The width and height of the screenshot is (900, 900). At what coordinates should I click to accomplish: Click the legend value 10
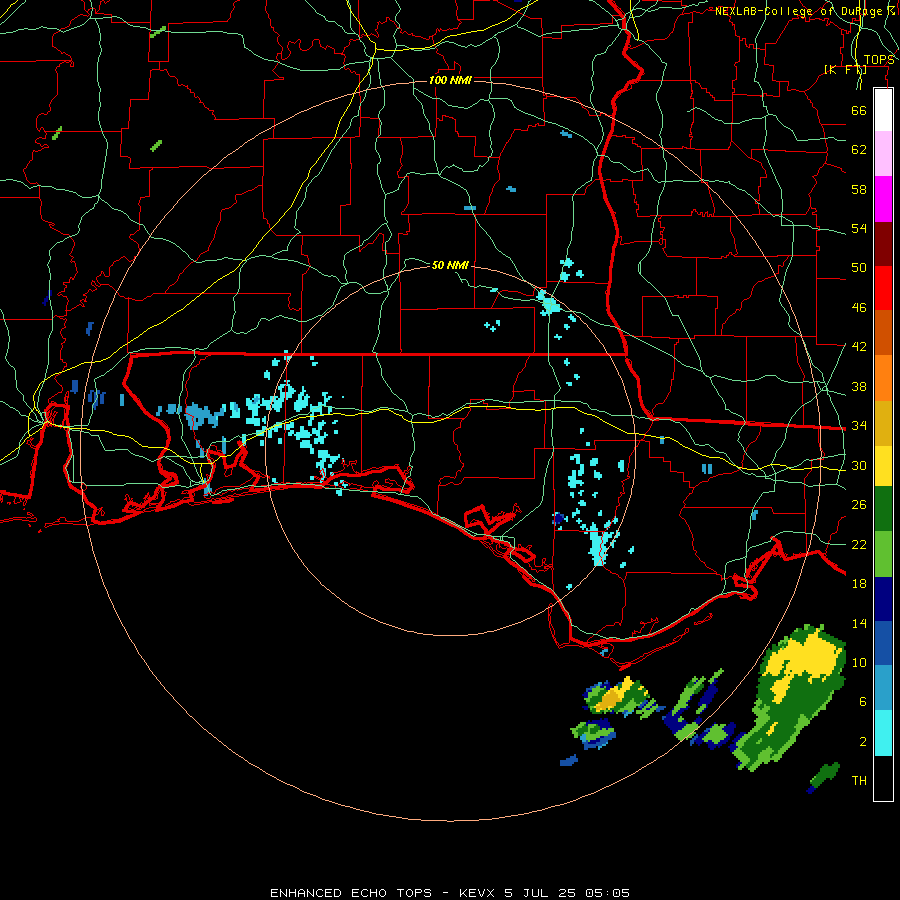click(859, 662)
